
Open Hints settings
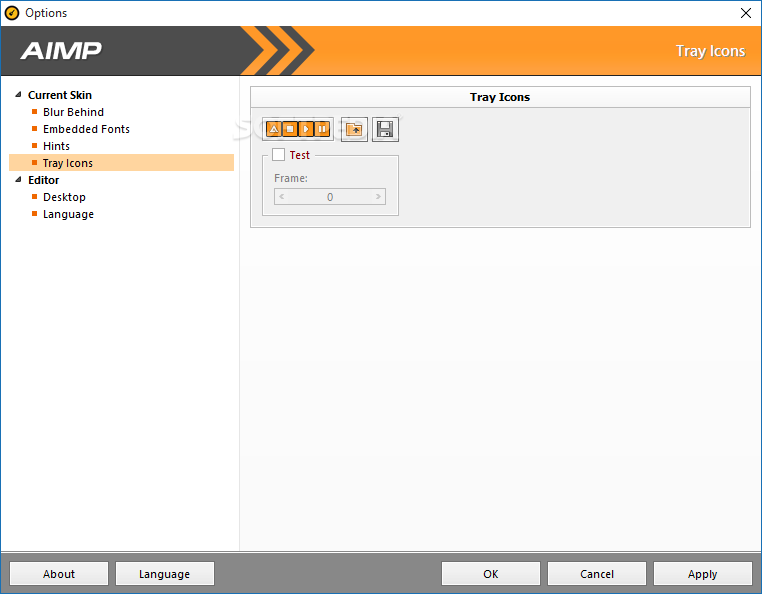(56, 146)
